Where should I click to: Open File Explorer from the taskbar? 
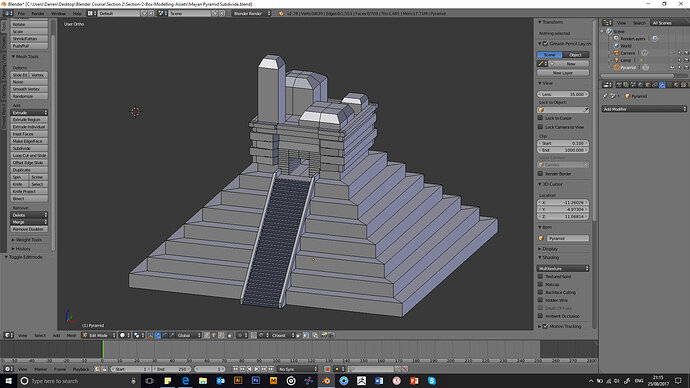point(203,381)
